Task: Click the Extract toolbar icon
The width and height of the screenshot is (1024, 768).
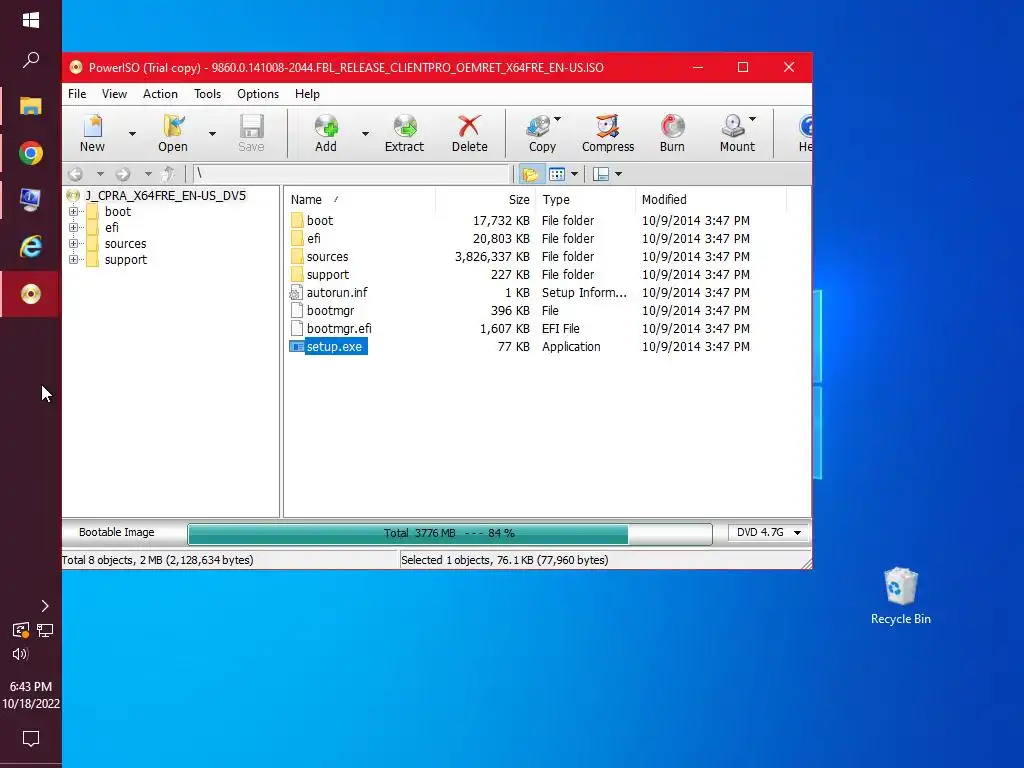Action: (404, 133)
